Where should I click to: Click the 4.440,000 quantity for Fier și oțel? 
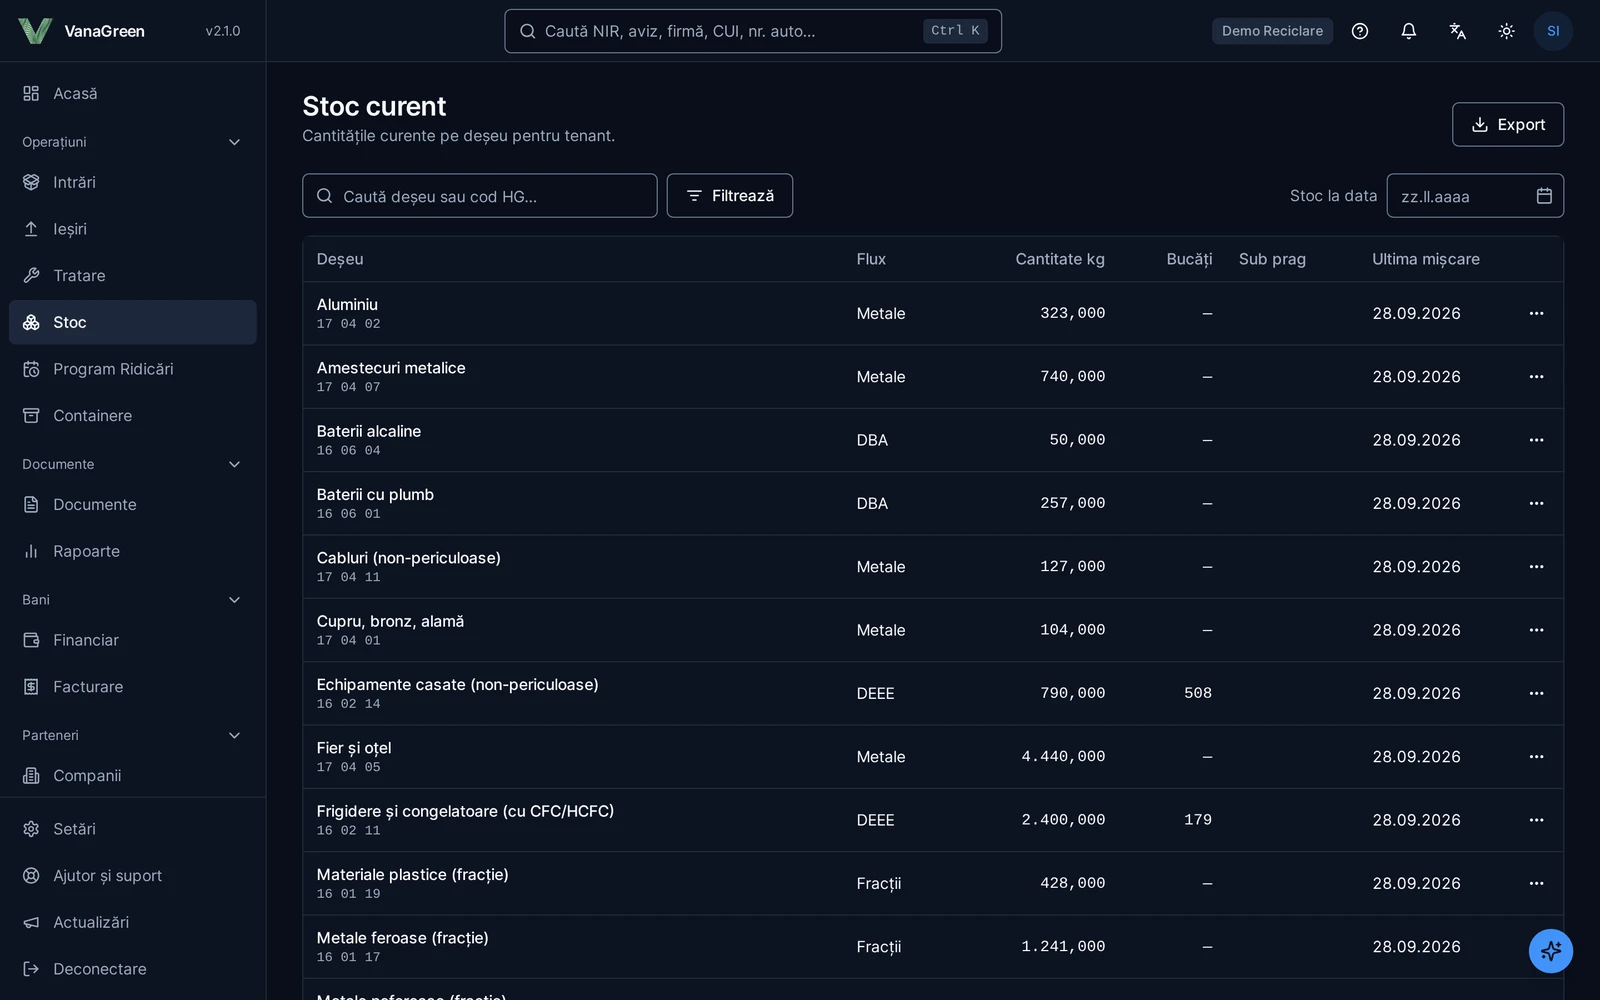point(1063,757)
